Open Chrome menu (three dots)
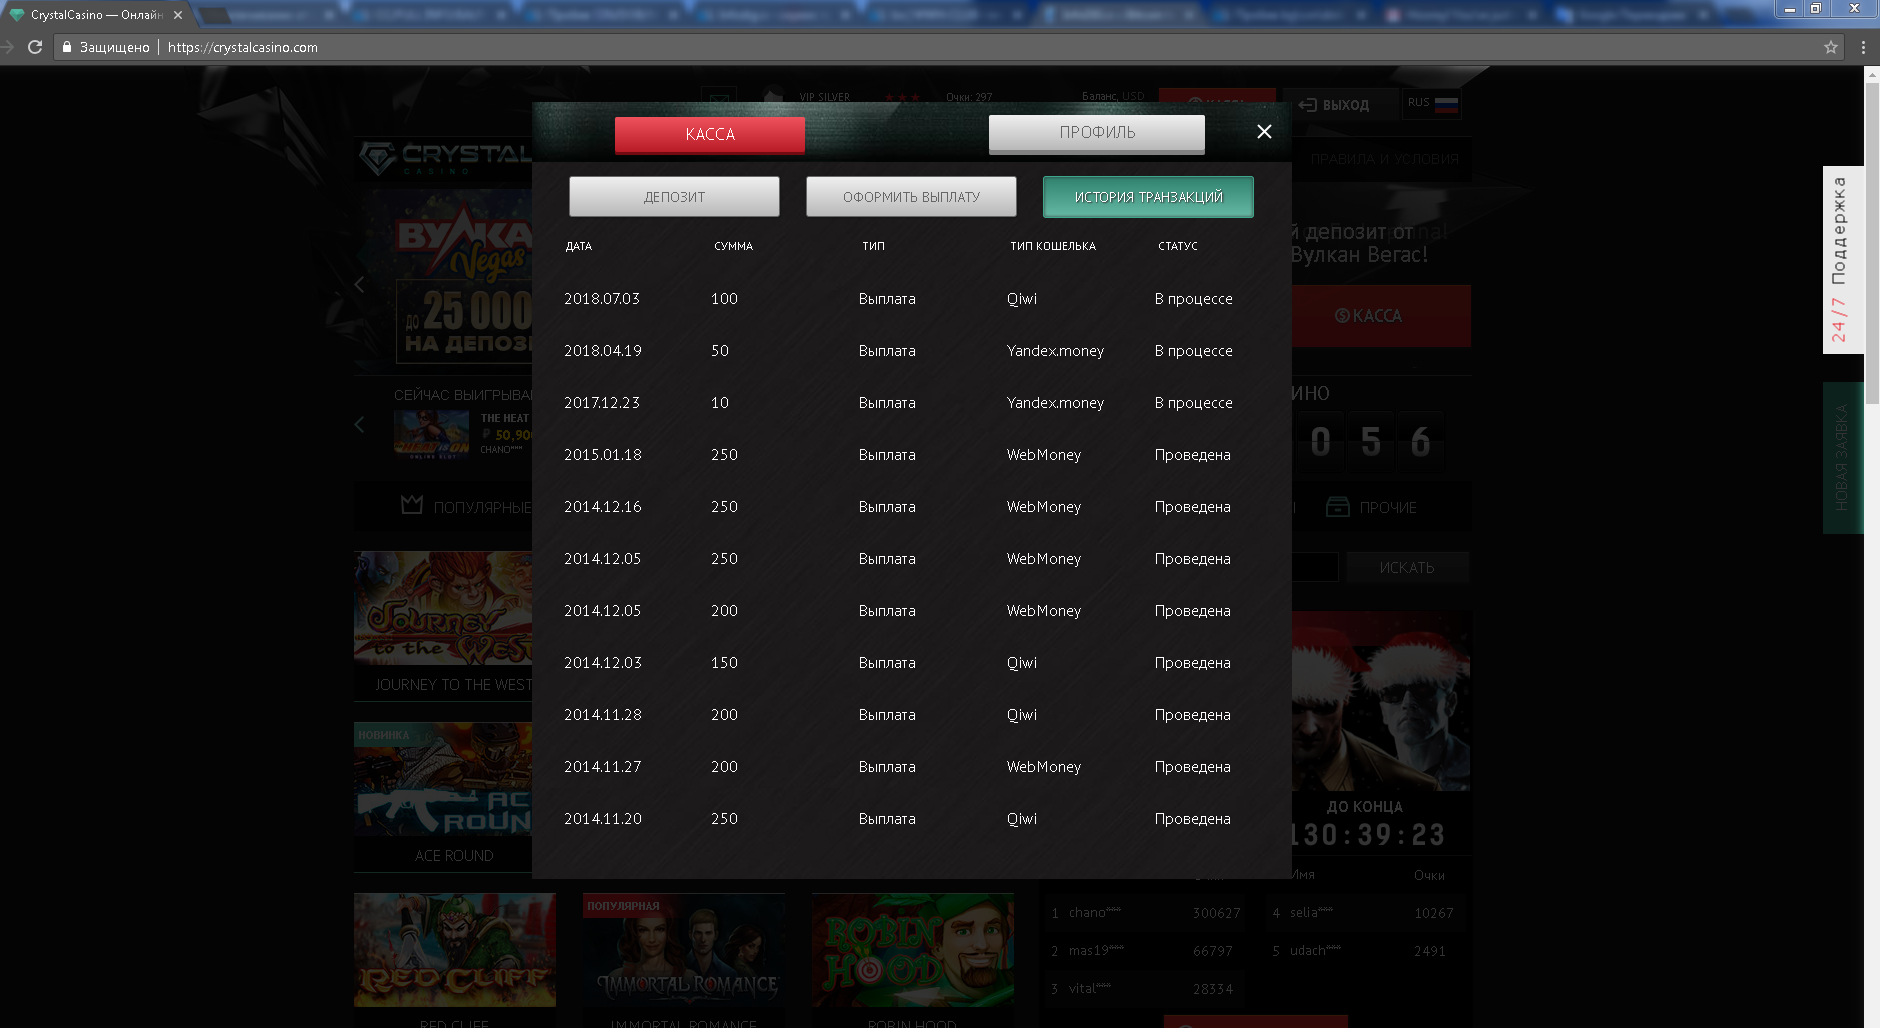This screenshot has width=1880, height=1028. [1863, 47]
